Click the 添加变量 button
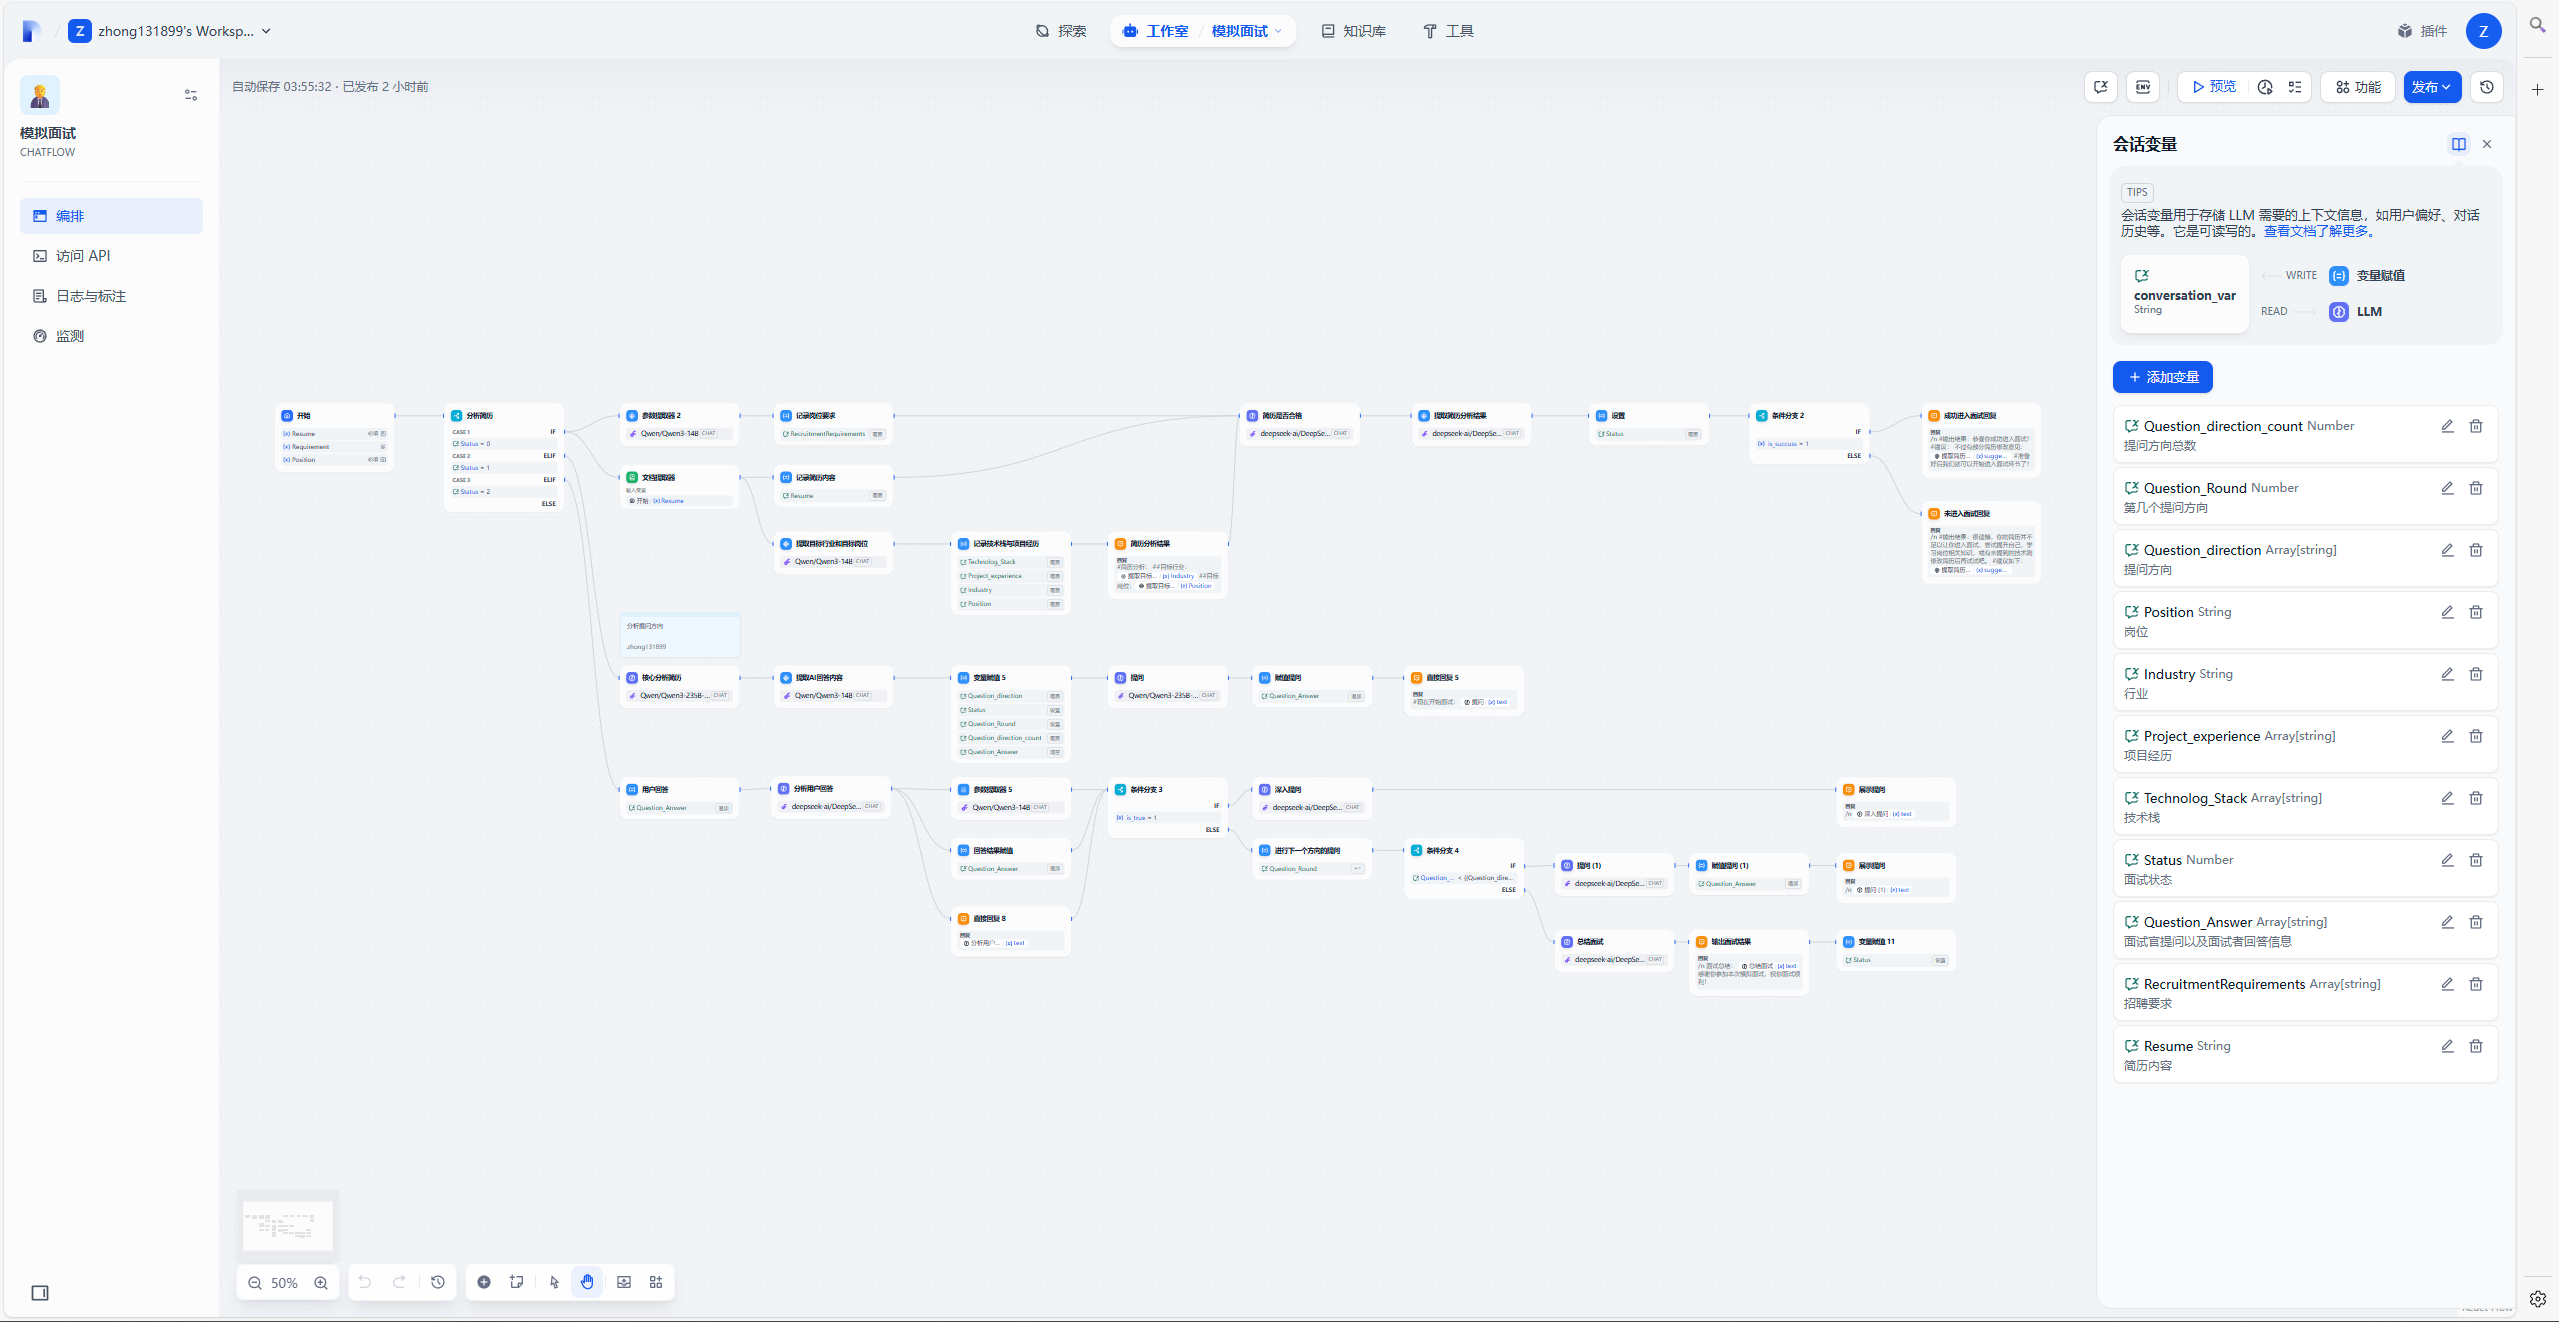 click(2162, 377)
